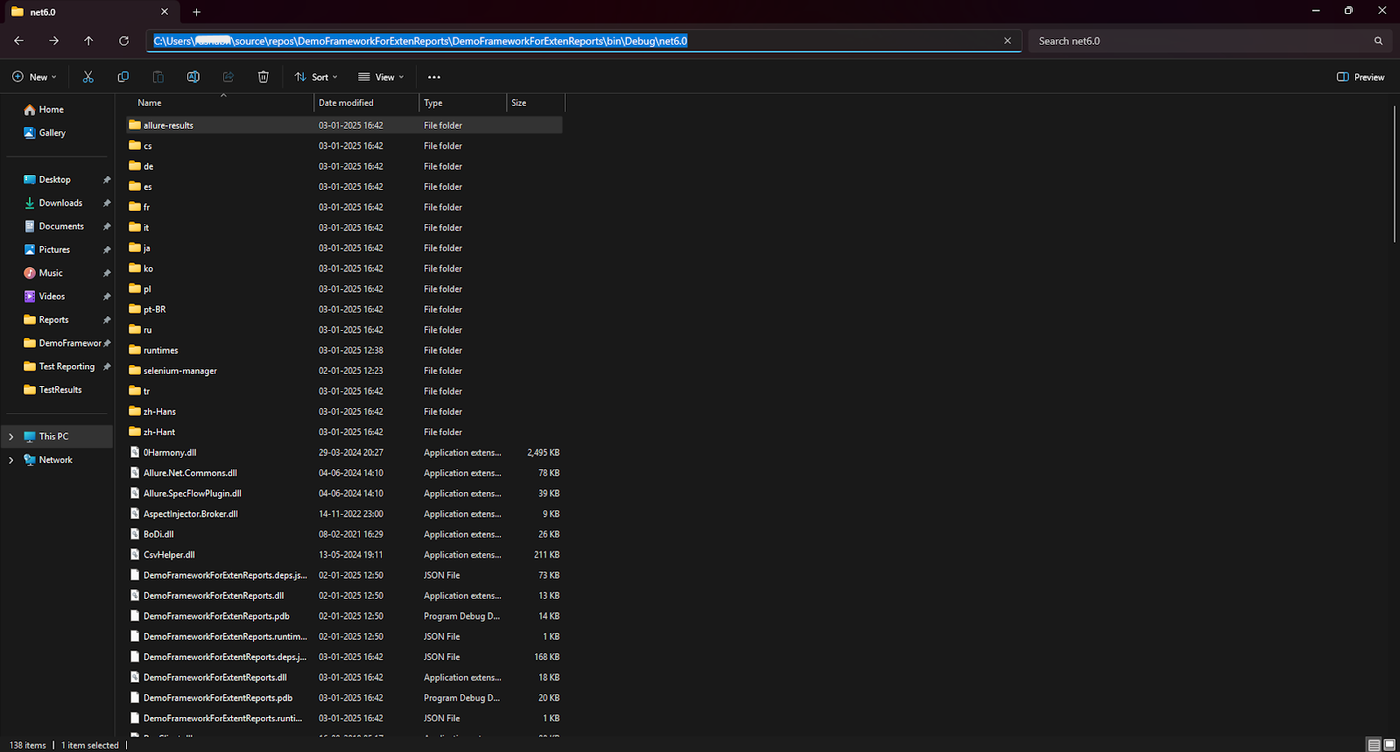The width and height of the screenshot is (1400, 752).
Task: Select the zh-Hans folder row
Action: pos(344,412)
